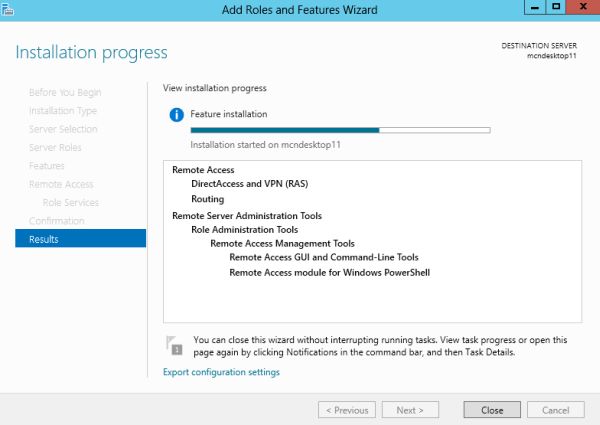
Task: Click the Previous button
Action: point(347,410)
